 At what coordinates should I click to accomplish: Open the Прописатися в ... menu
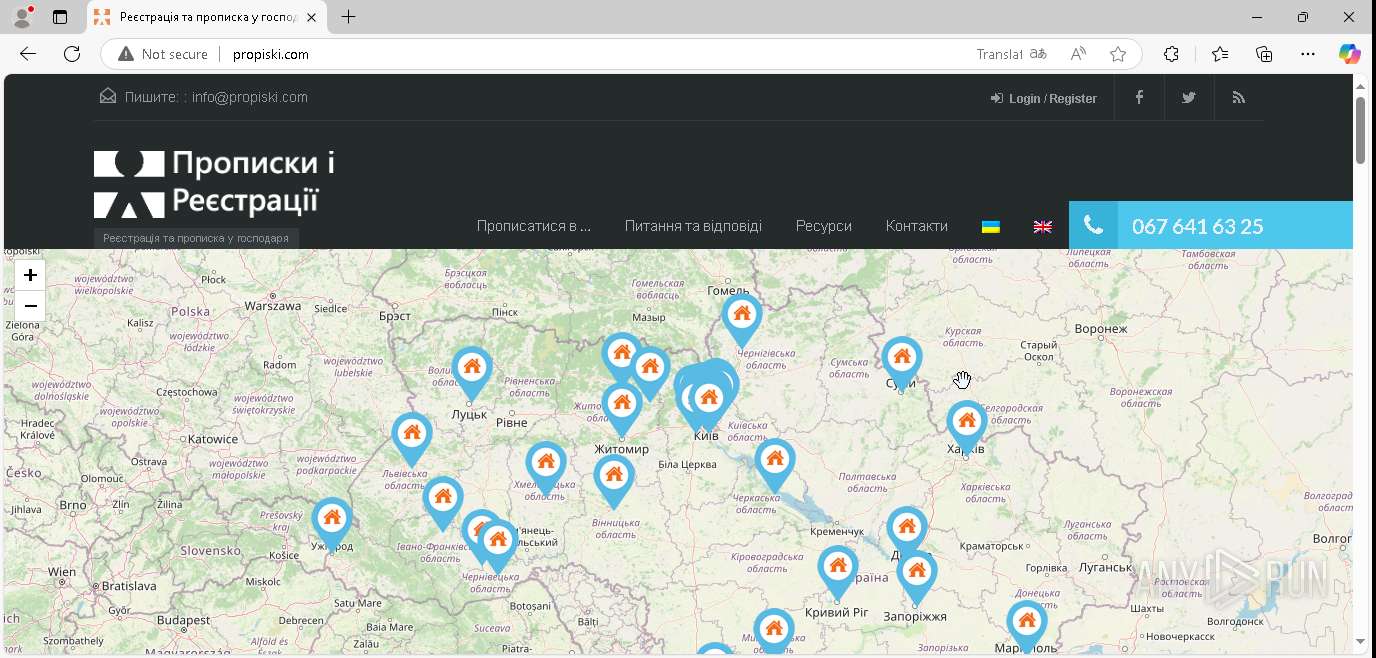tap(534, 226)
